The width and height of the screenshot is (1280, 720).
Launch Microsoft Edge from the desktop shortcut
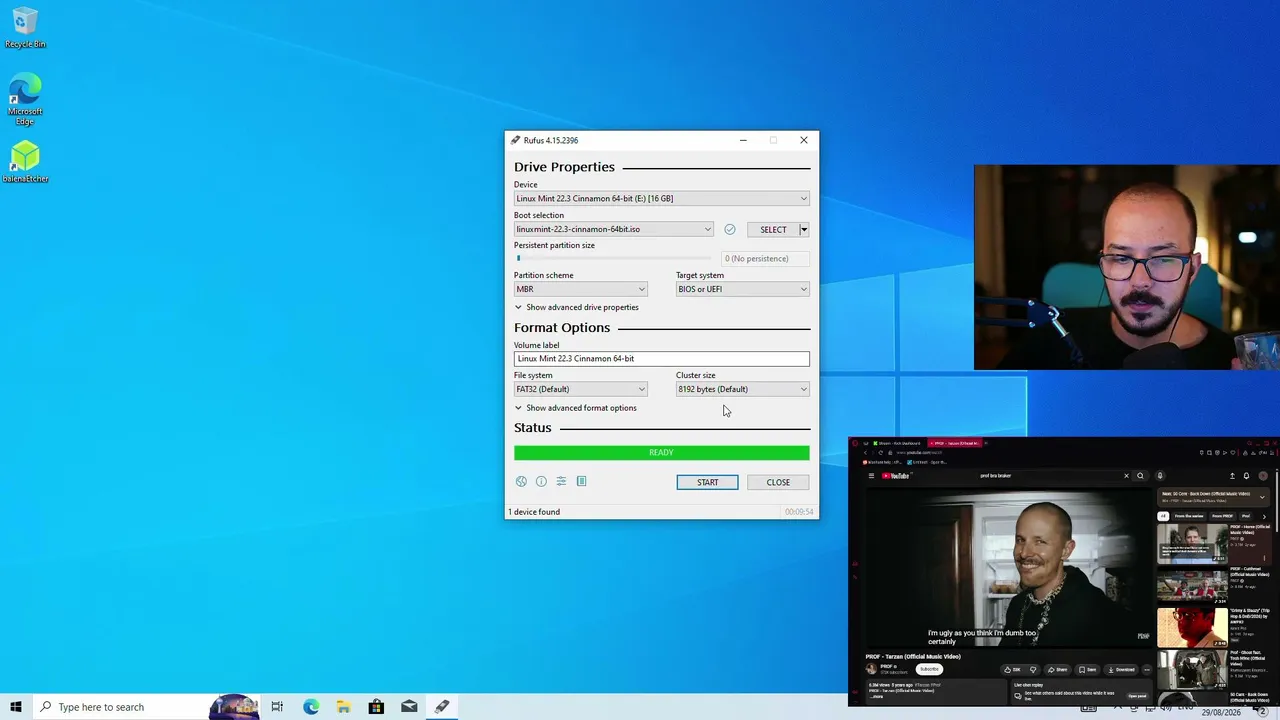(x=25, y=98)
